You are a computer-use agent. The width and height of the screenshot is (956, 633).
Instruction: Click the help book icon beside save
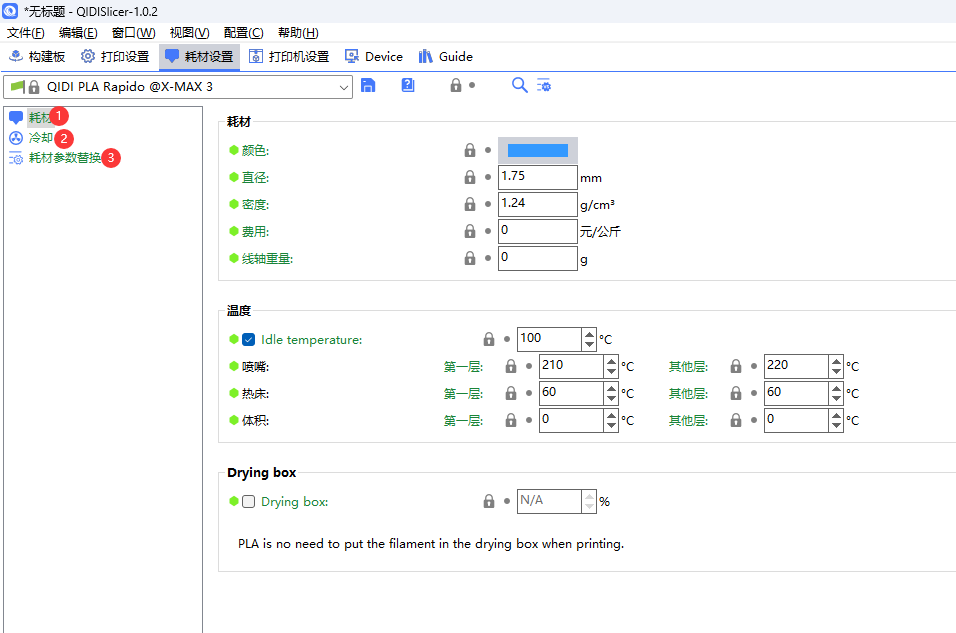click(x=408, y=86)
